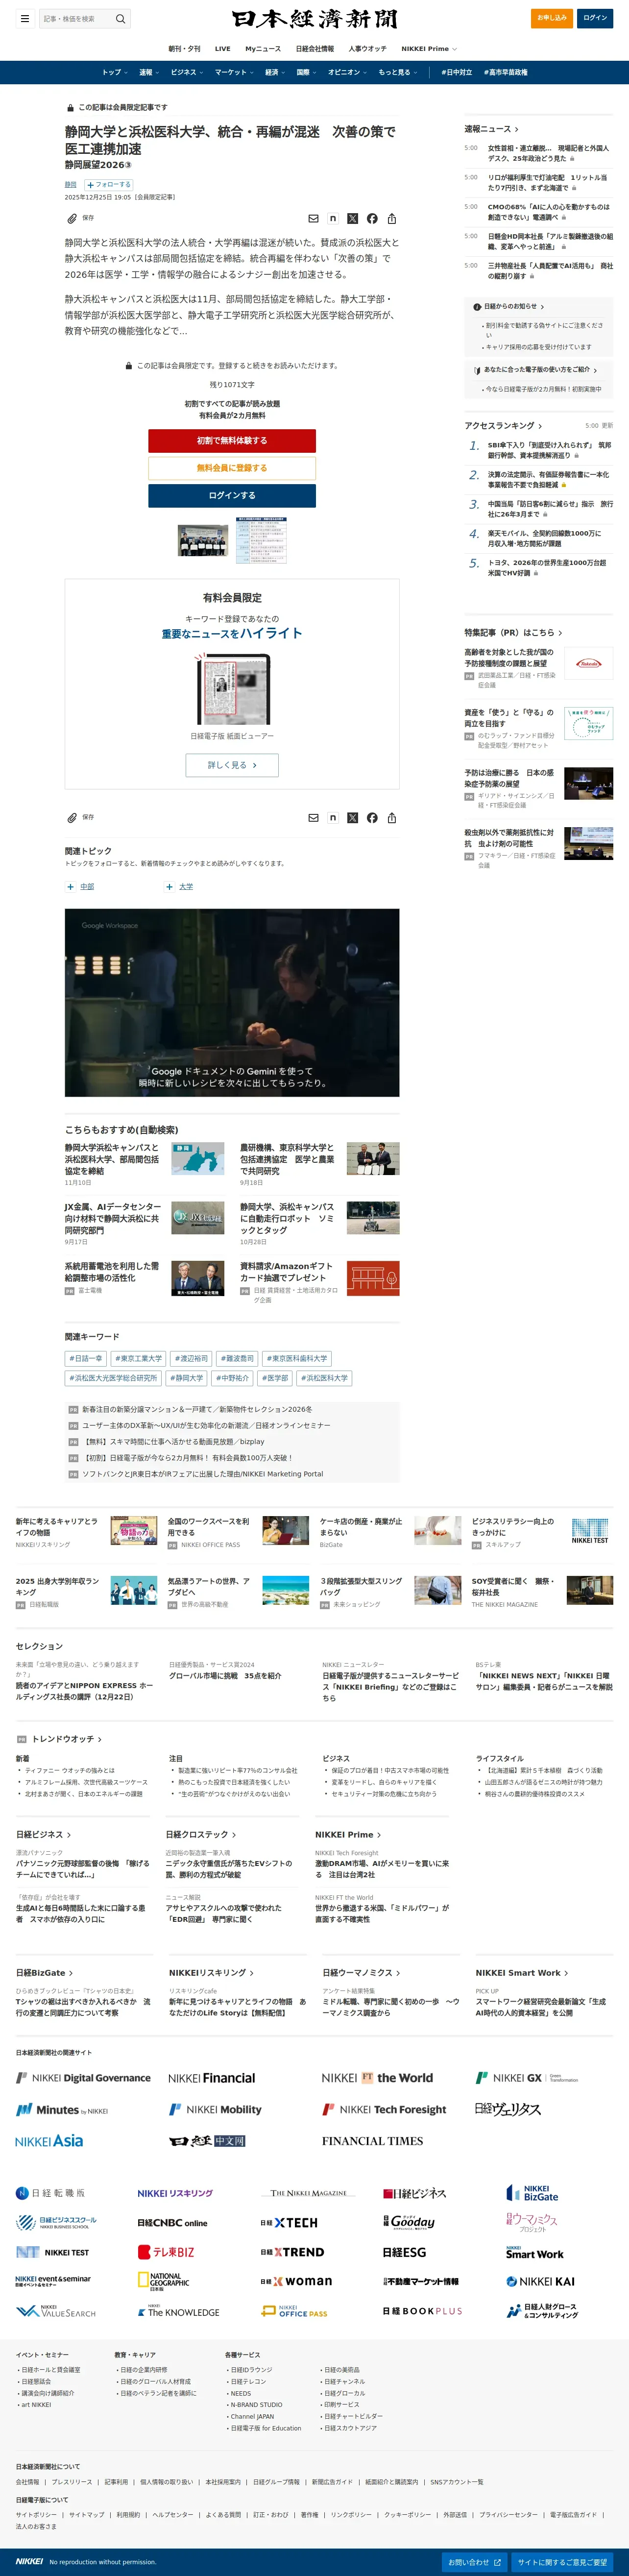Share article by mail icon under headline
The height and width of the screenshot is (2576, 629).
coord(313,218)
